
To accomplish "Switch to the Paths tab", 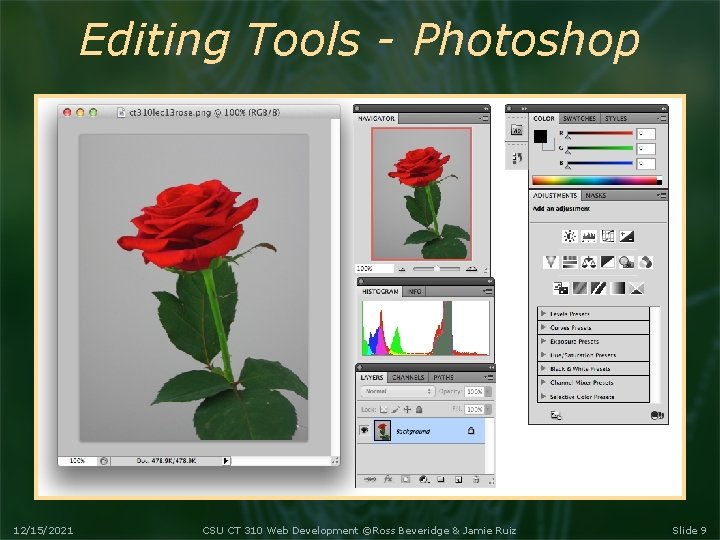I will (443, 377).
